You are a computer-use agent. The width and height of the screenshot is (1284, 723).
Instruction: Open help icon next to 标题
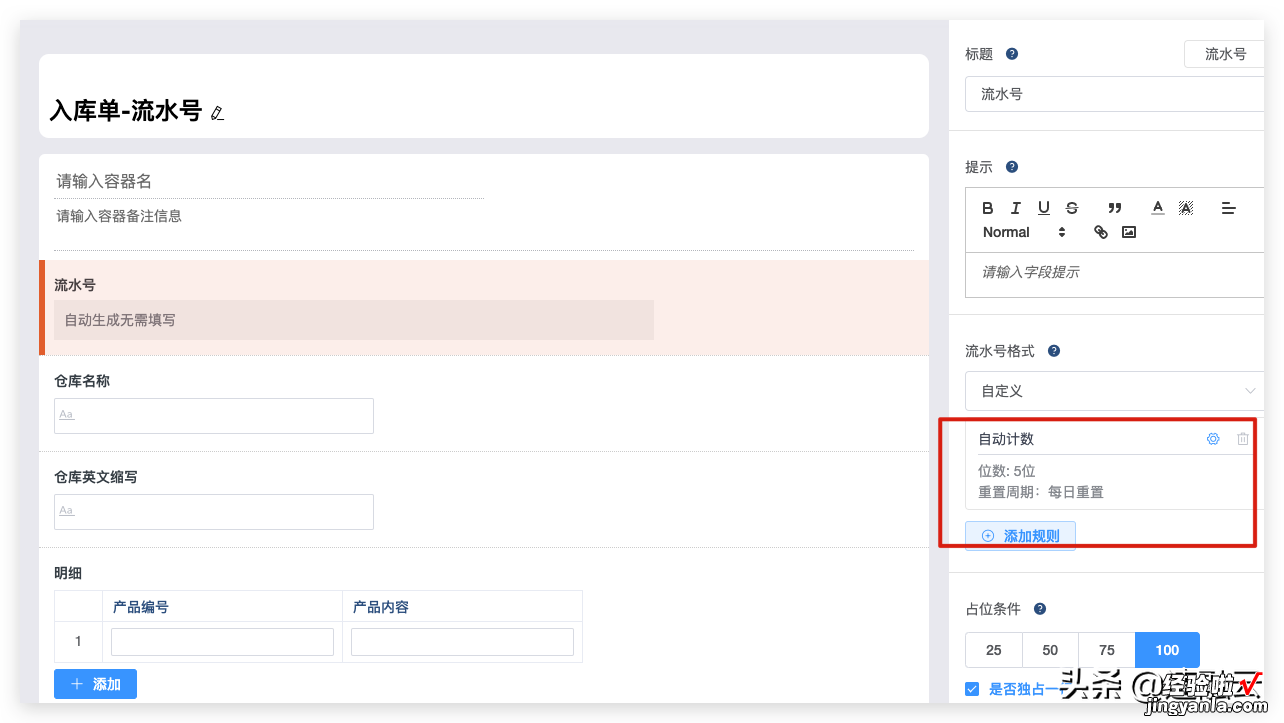(x=1012, y=54)
